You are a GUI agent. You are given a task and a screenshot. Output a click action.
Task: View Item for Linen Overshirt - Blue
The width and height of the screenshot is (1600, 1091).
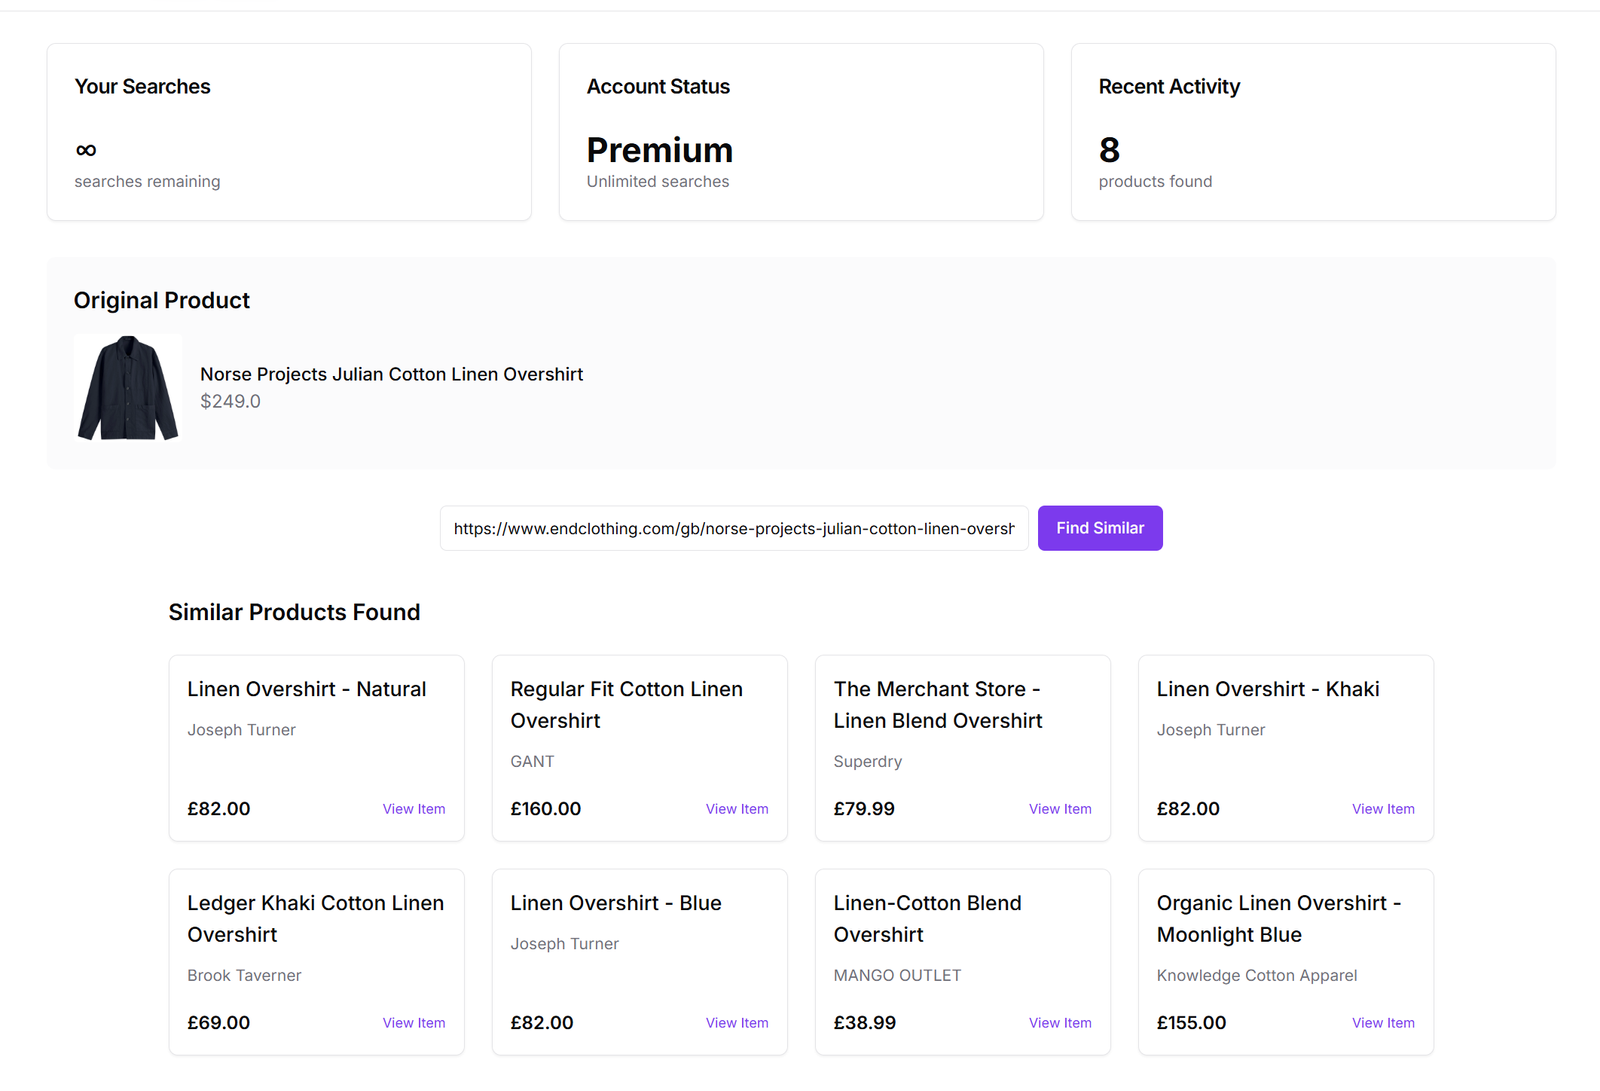[737, 1023]
